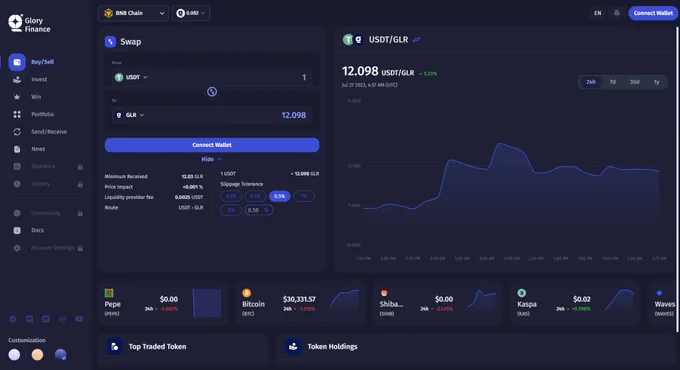Click the custom slippage 0.50 input
Image resolution: width=680 pixels, height=370 pixels.
click(x=258, y=210)
